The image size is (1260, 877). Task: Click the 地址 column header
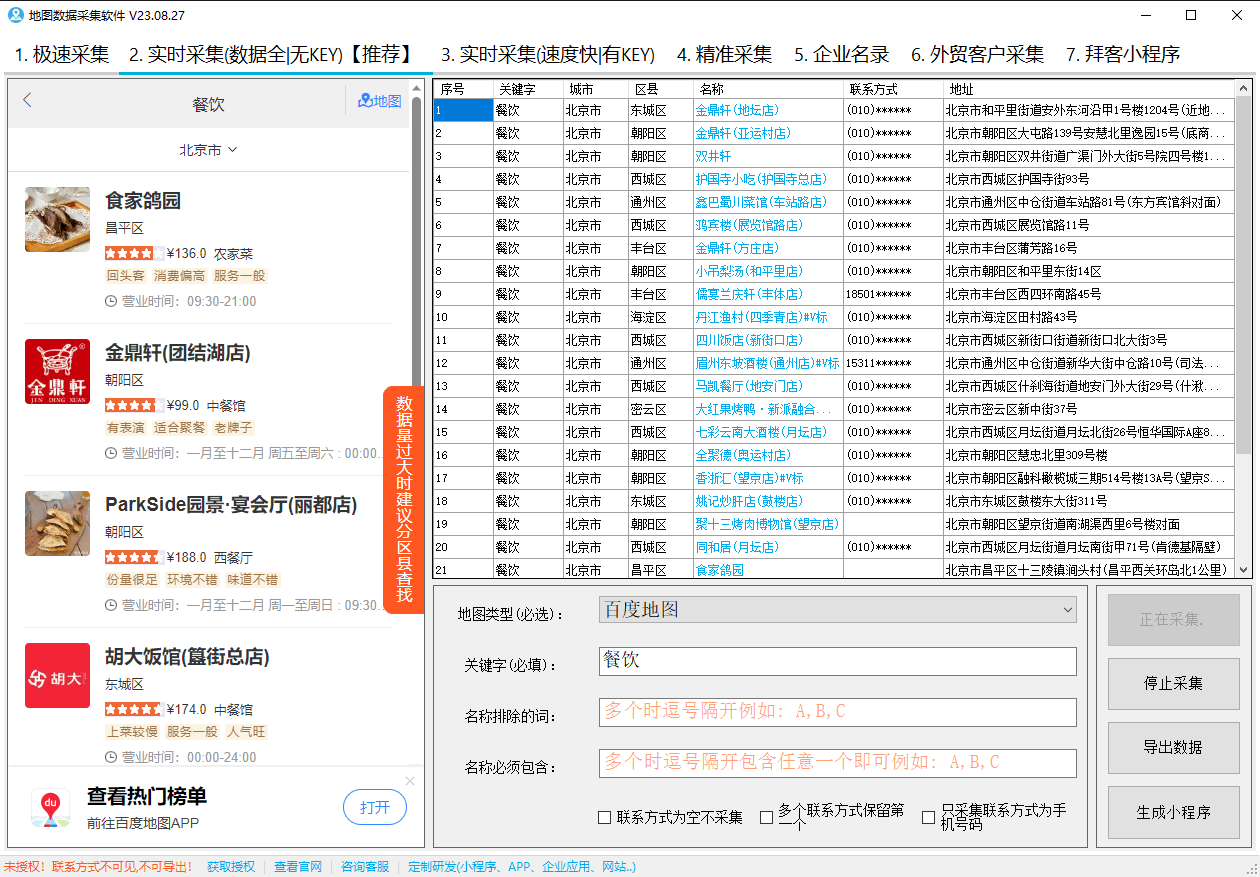coord(1089,89)
